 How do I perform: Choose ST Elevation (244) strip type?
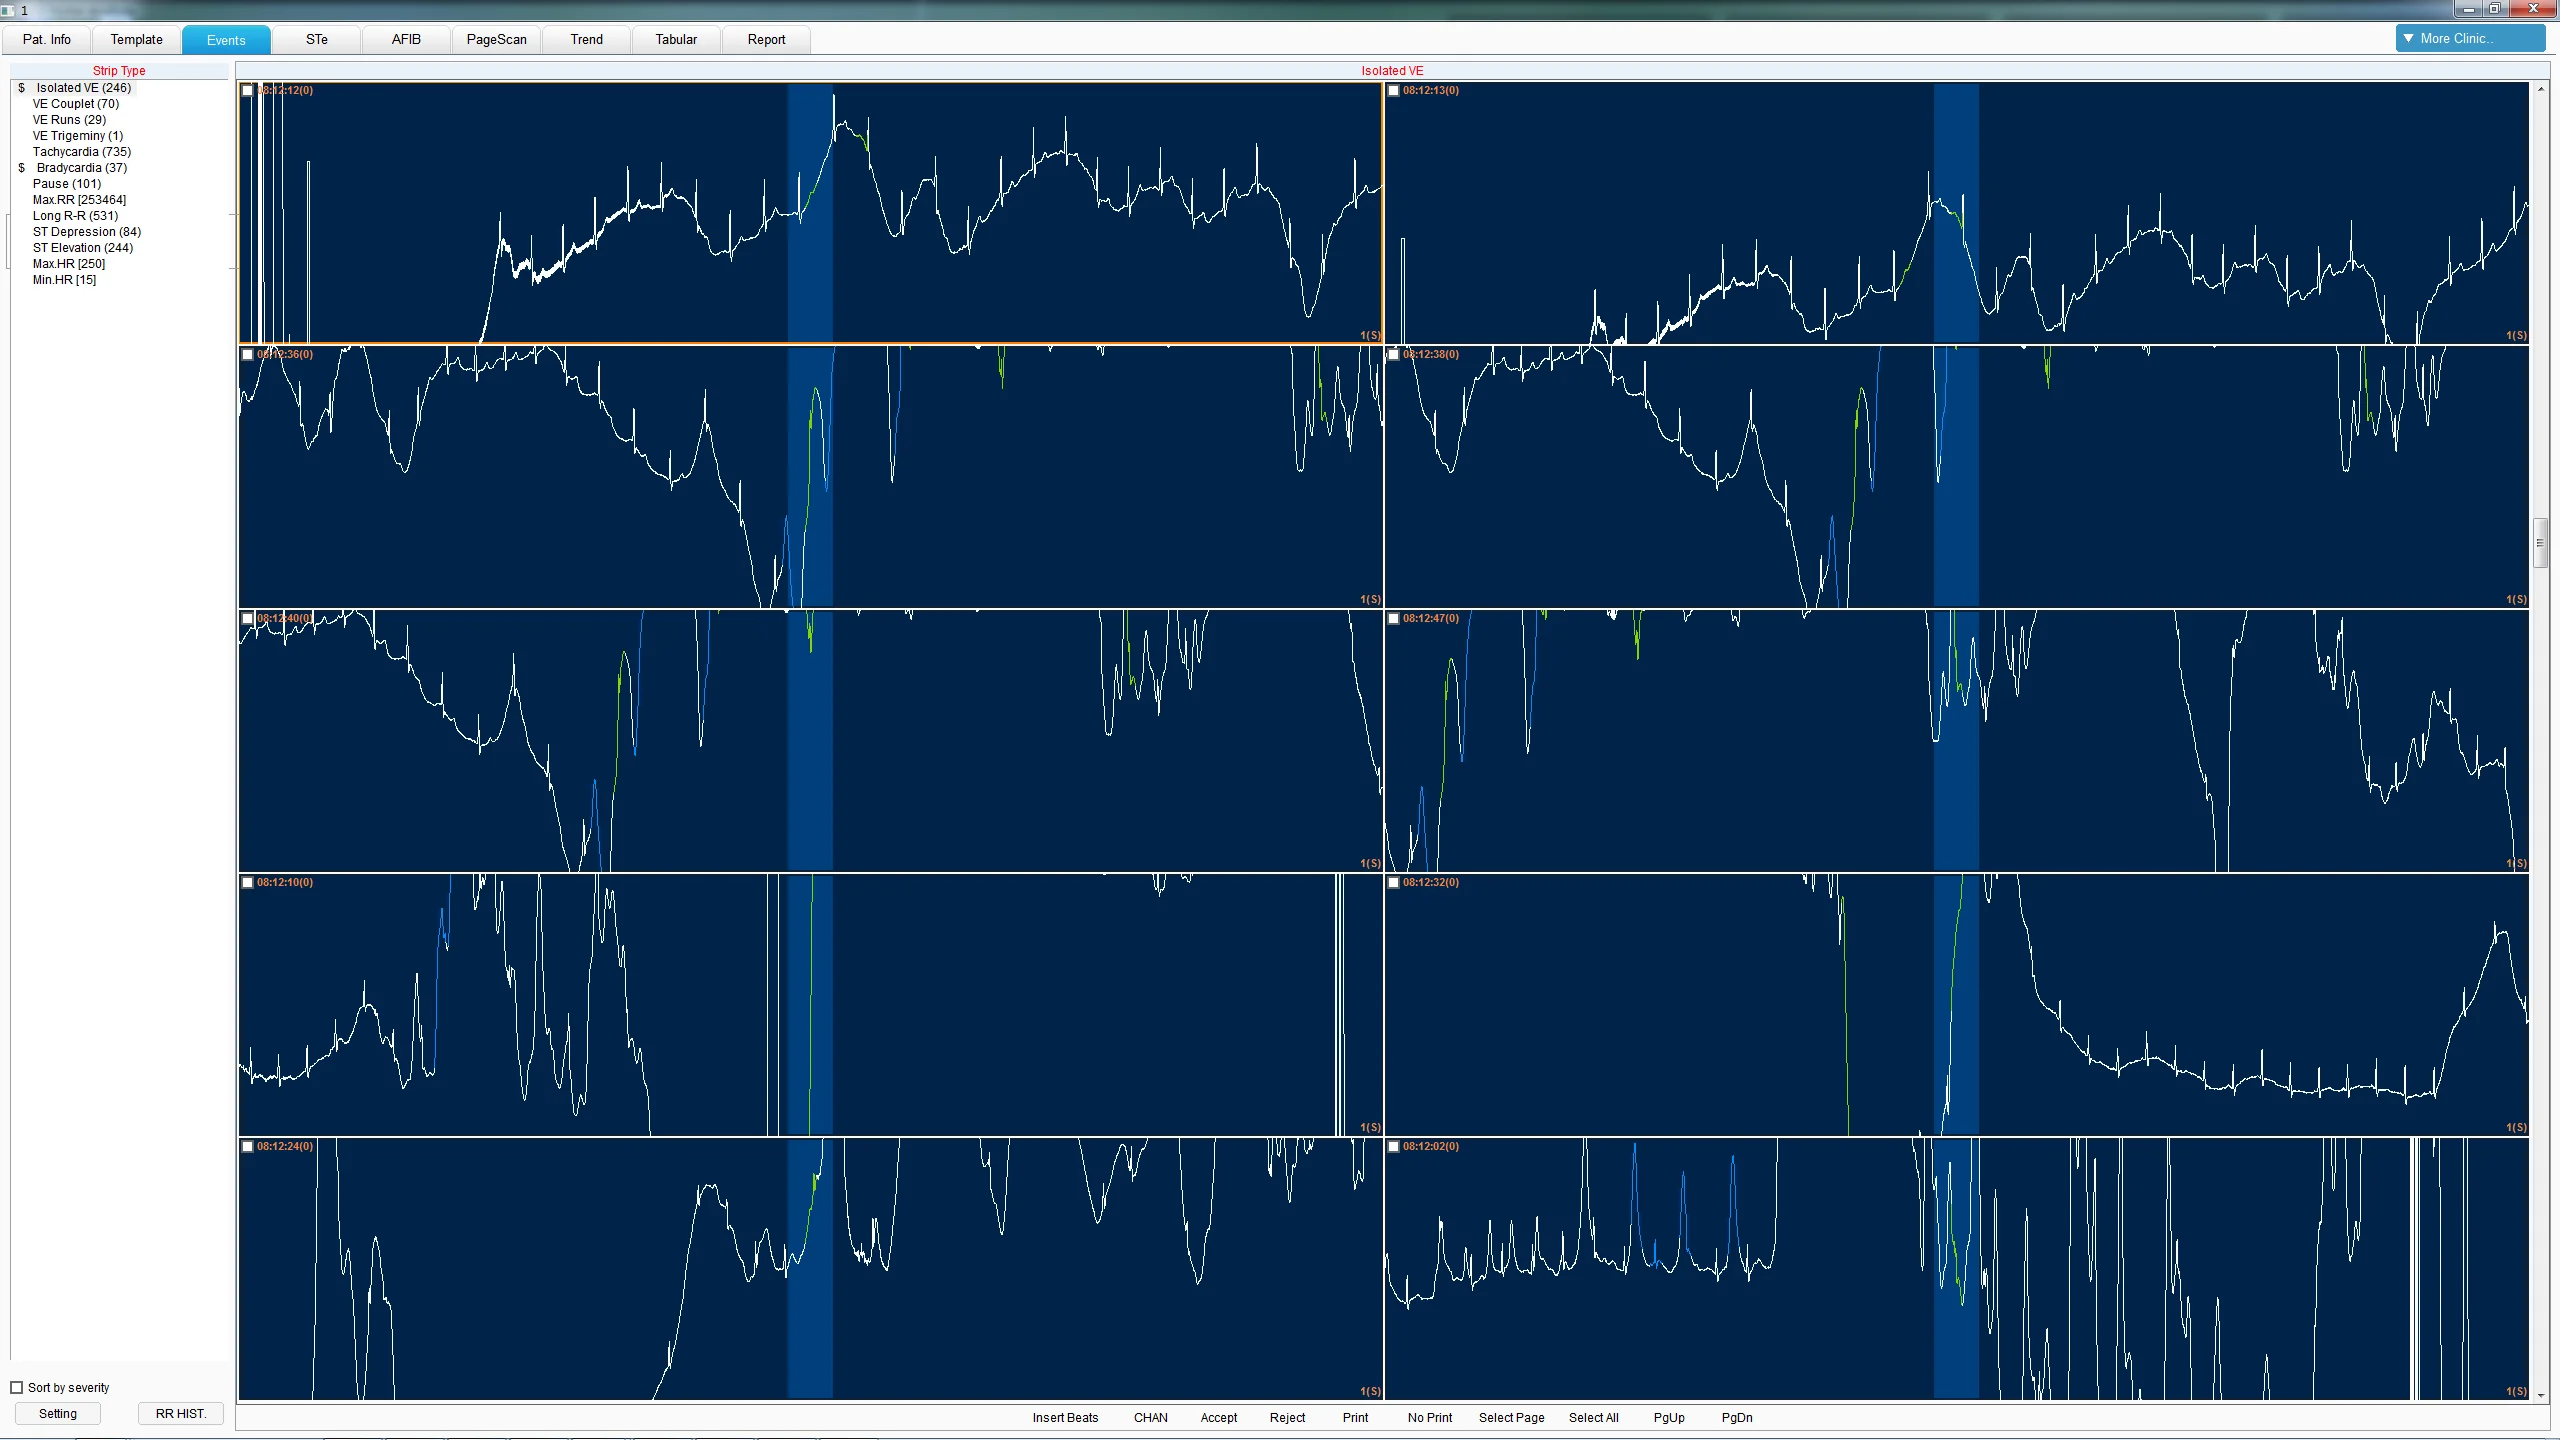82,248
